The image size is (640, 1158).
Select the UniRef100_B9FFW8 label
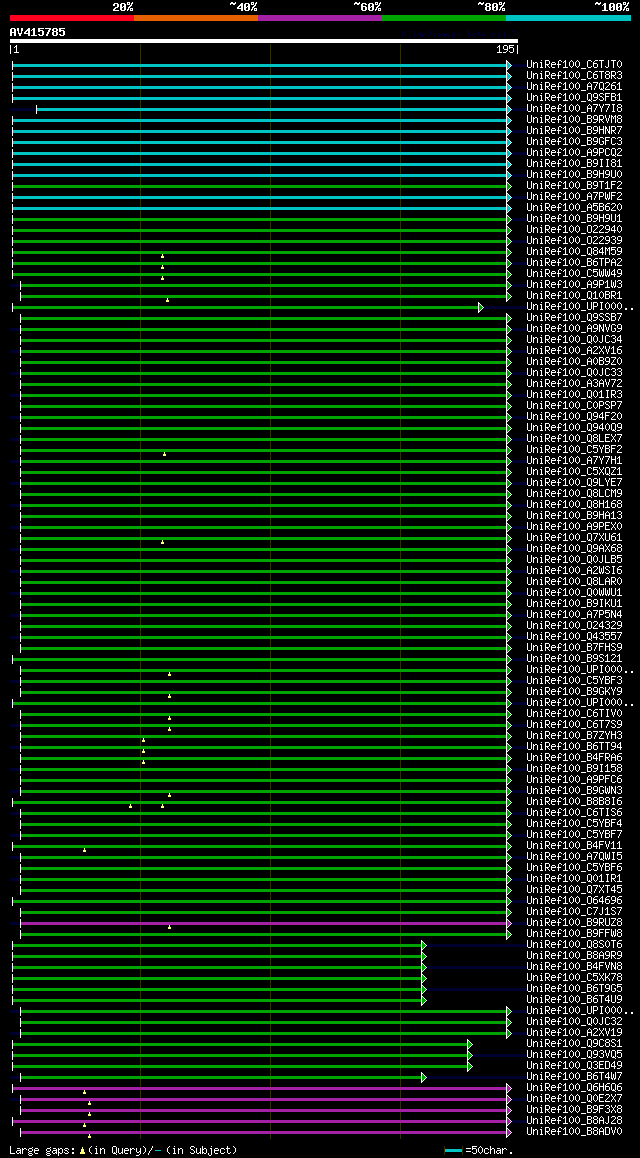(574, 933)
